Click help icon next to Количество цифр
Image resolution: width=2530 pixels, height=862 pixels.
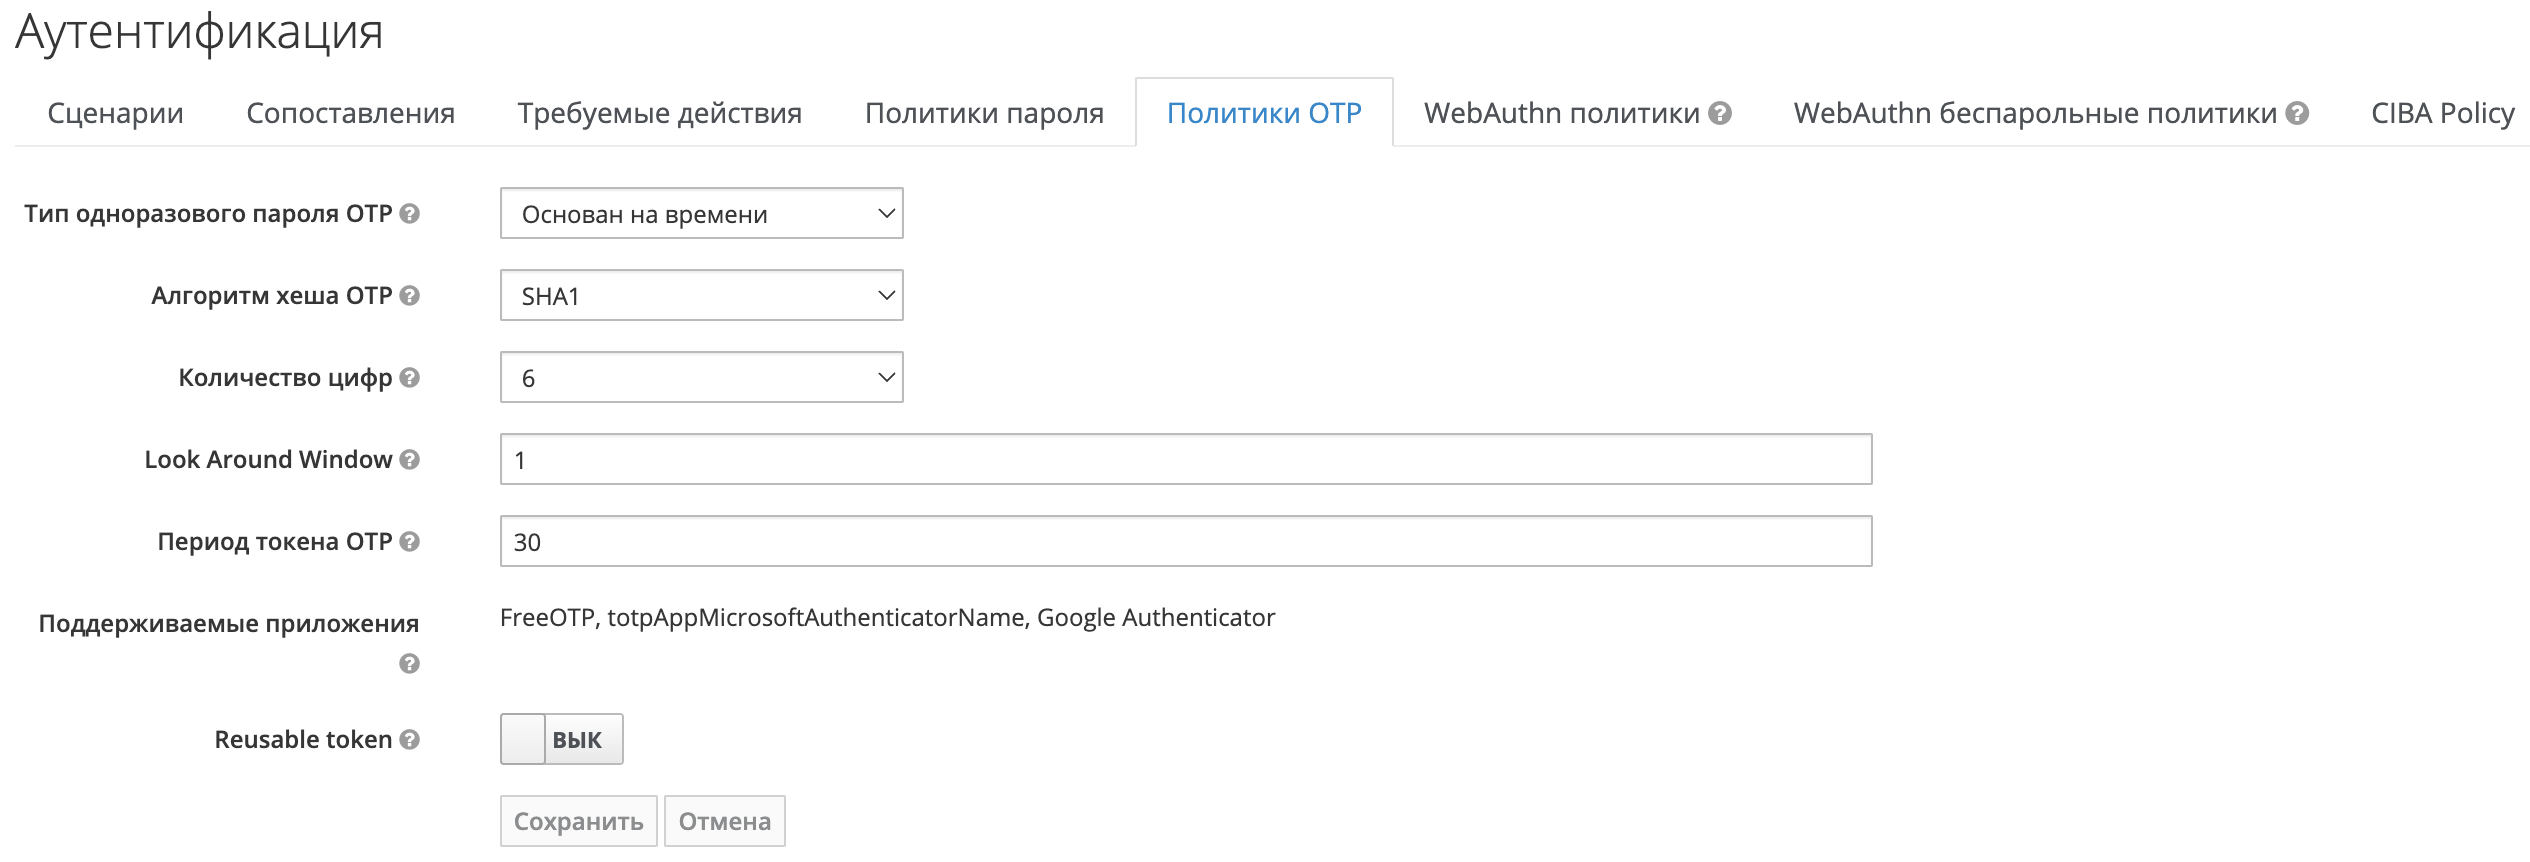(409, 378)
